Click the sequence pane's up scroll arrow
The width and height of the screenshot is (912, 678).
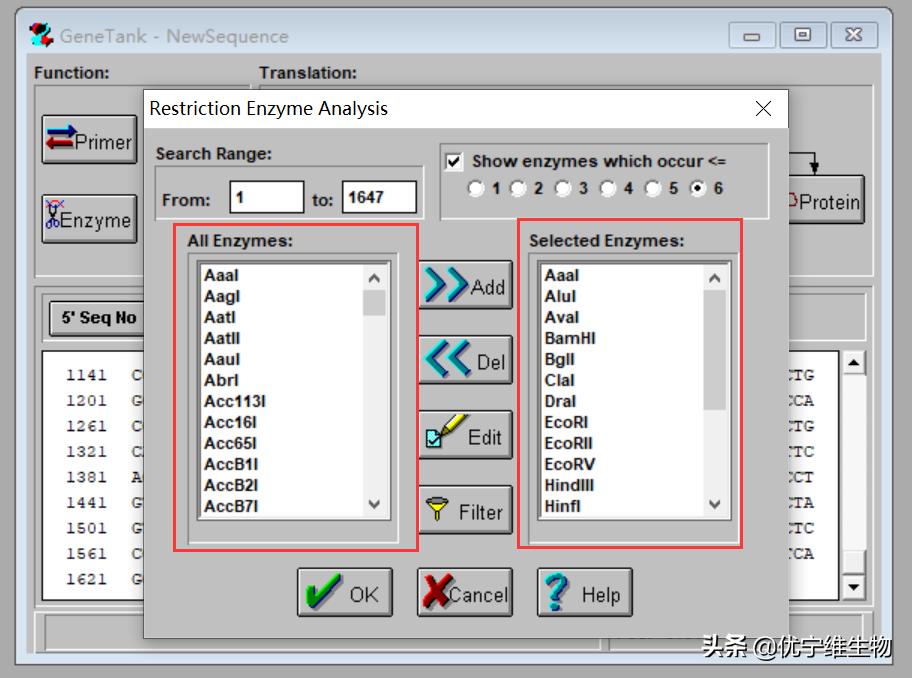(x=853, y=363)
